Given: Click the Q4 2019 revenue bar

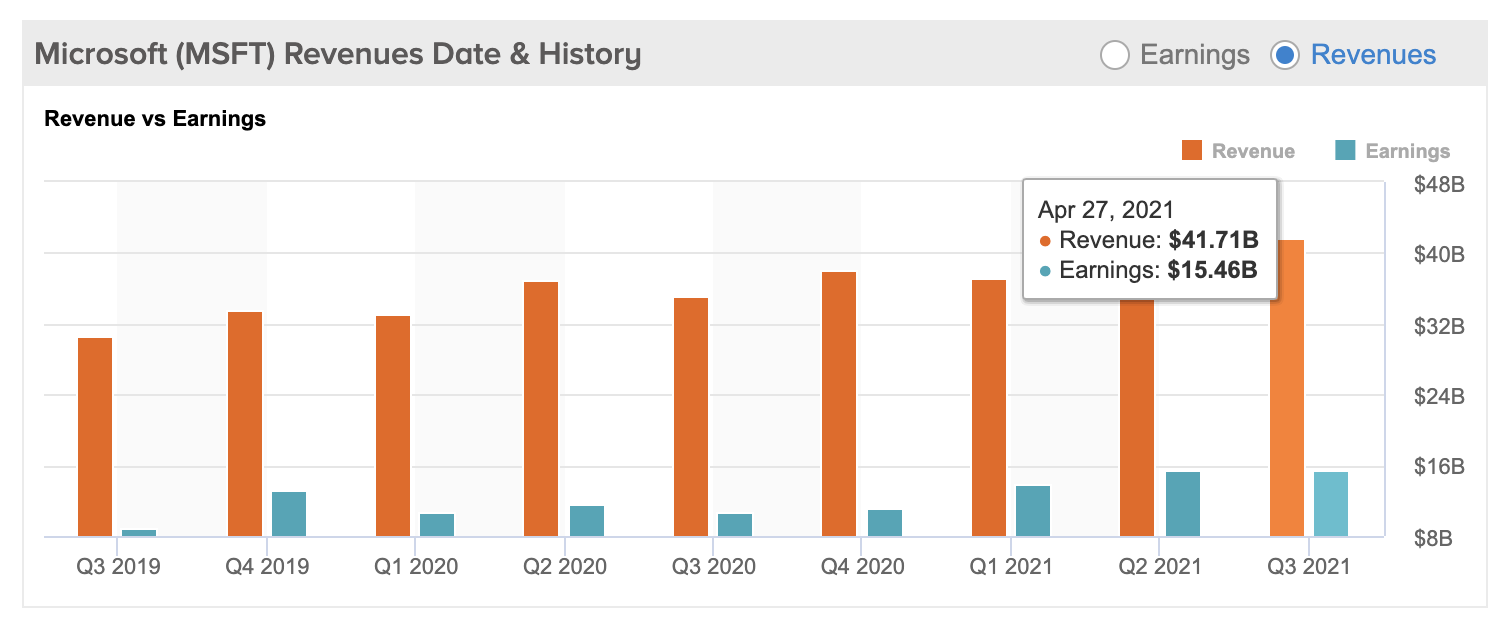Looking at the screenshot, I should [245, 424].
